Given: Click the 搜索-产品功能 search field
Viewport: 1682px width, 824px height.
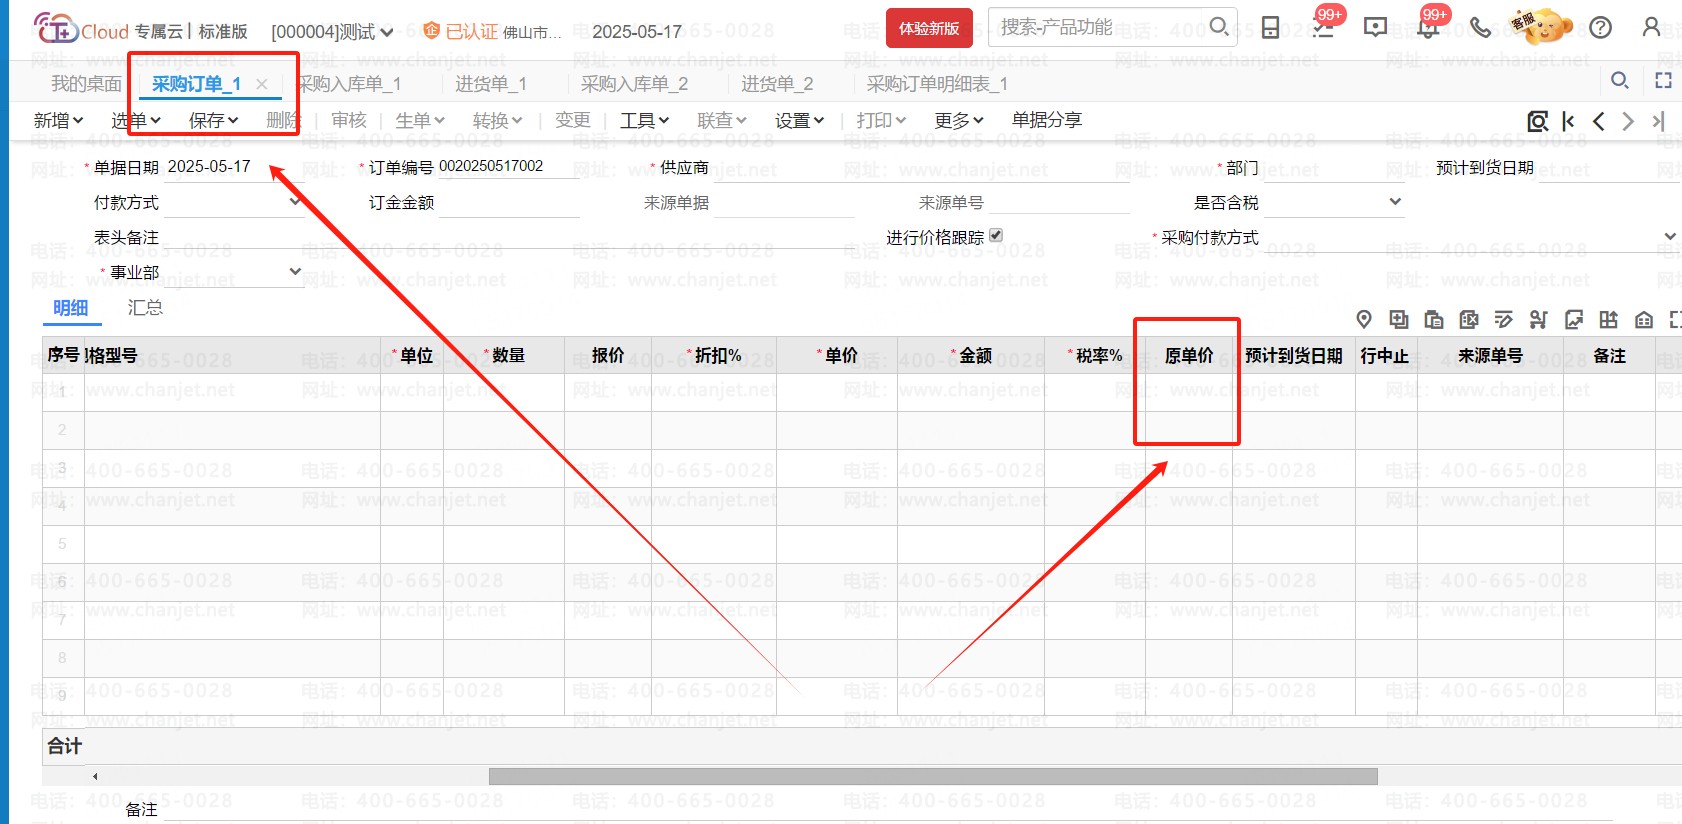Looking at the screenshot, I should [1100, 27].
